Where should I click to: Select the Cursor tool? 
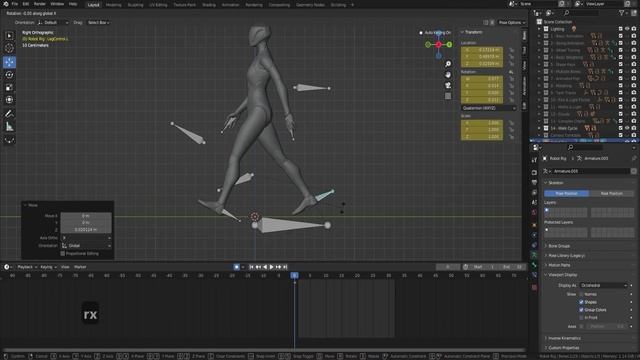9,48
